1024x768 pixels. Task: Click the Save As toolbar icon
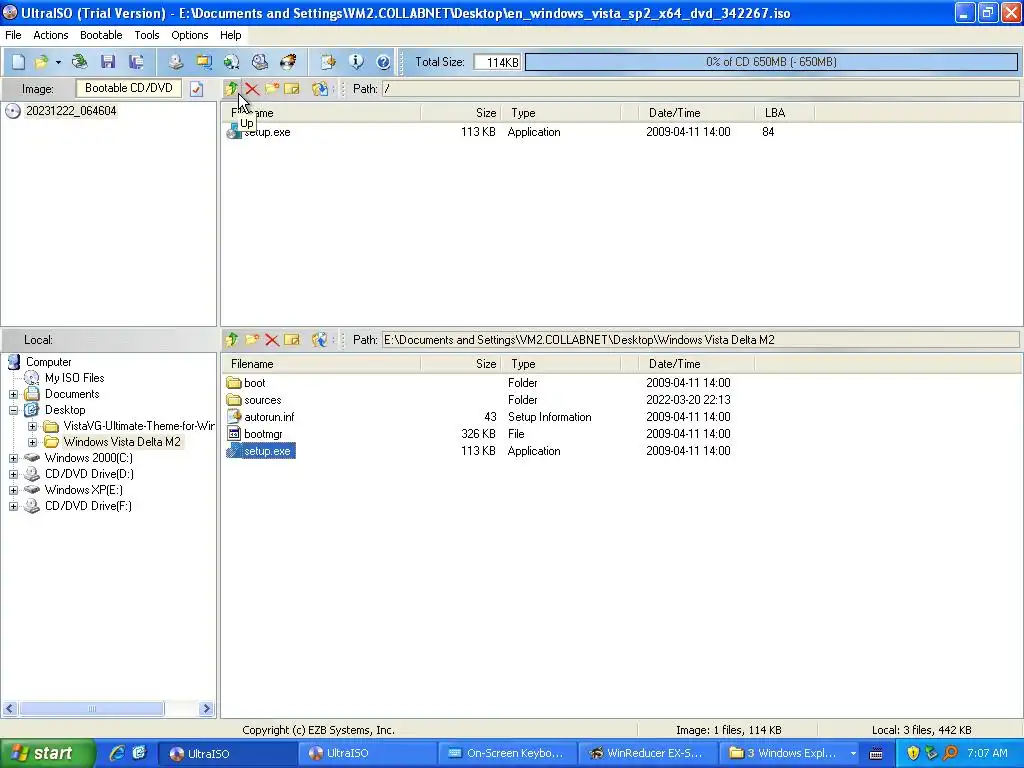pos(136,62)
